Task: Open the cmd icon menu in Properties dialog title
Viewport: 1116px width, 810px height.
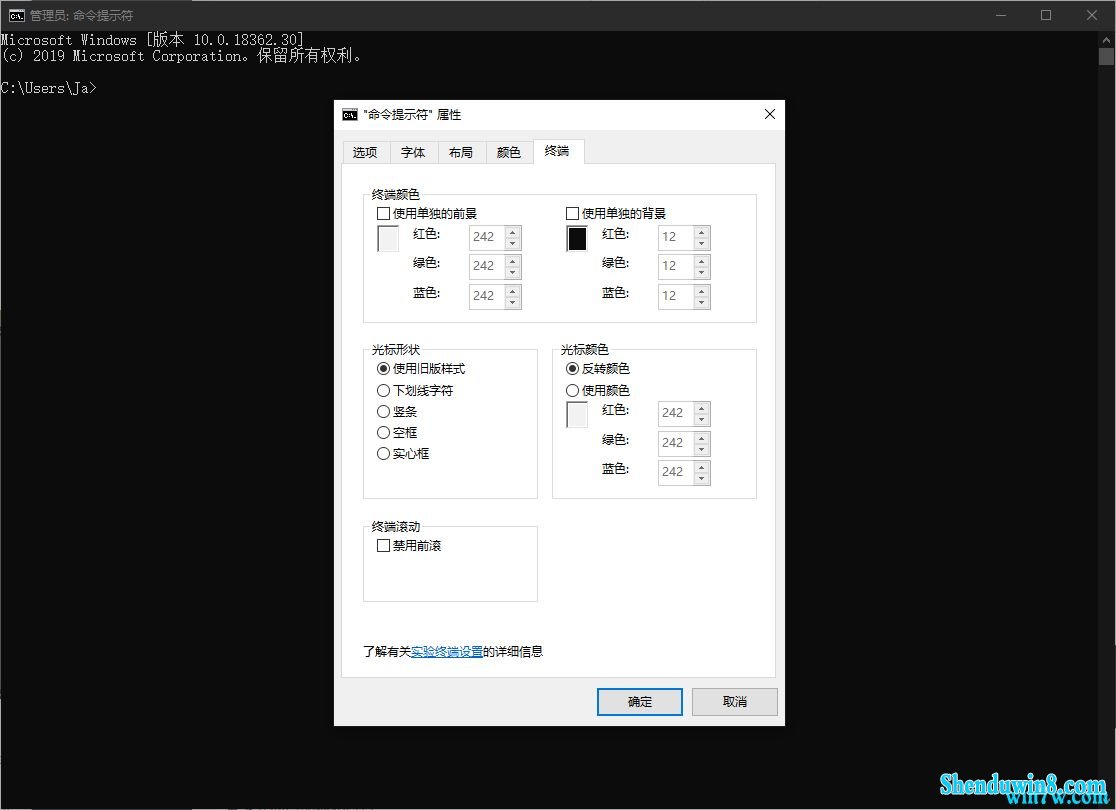Action: pos(349,115)
